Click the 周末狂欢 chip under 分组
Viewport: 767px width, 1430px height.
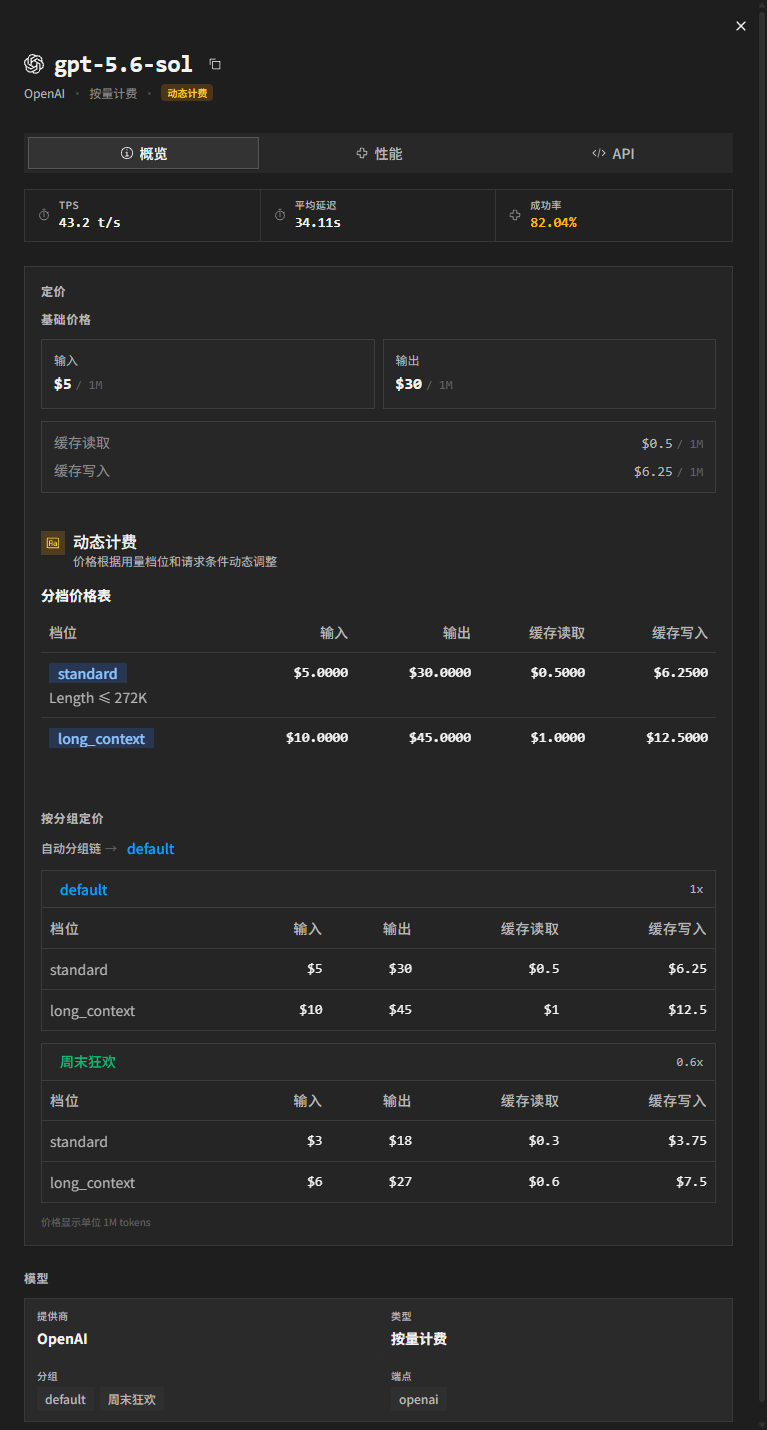point(132,1399)
